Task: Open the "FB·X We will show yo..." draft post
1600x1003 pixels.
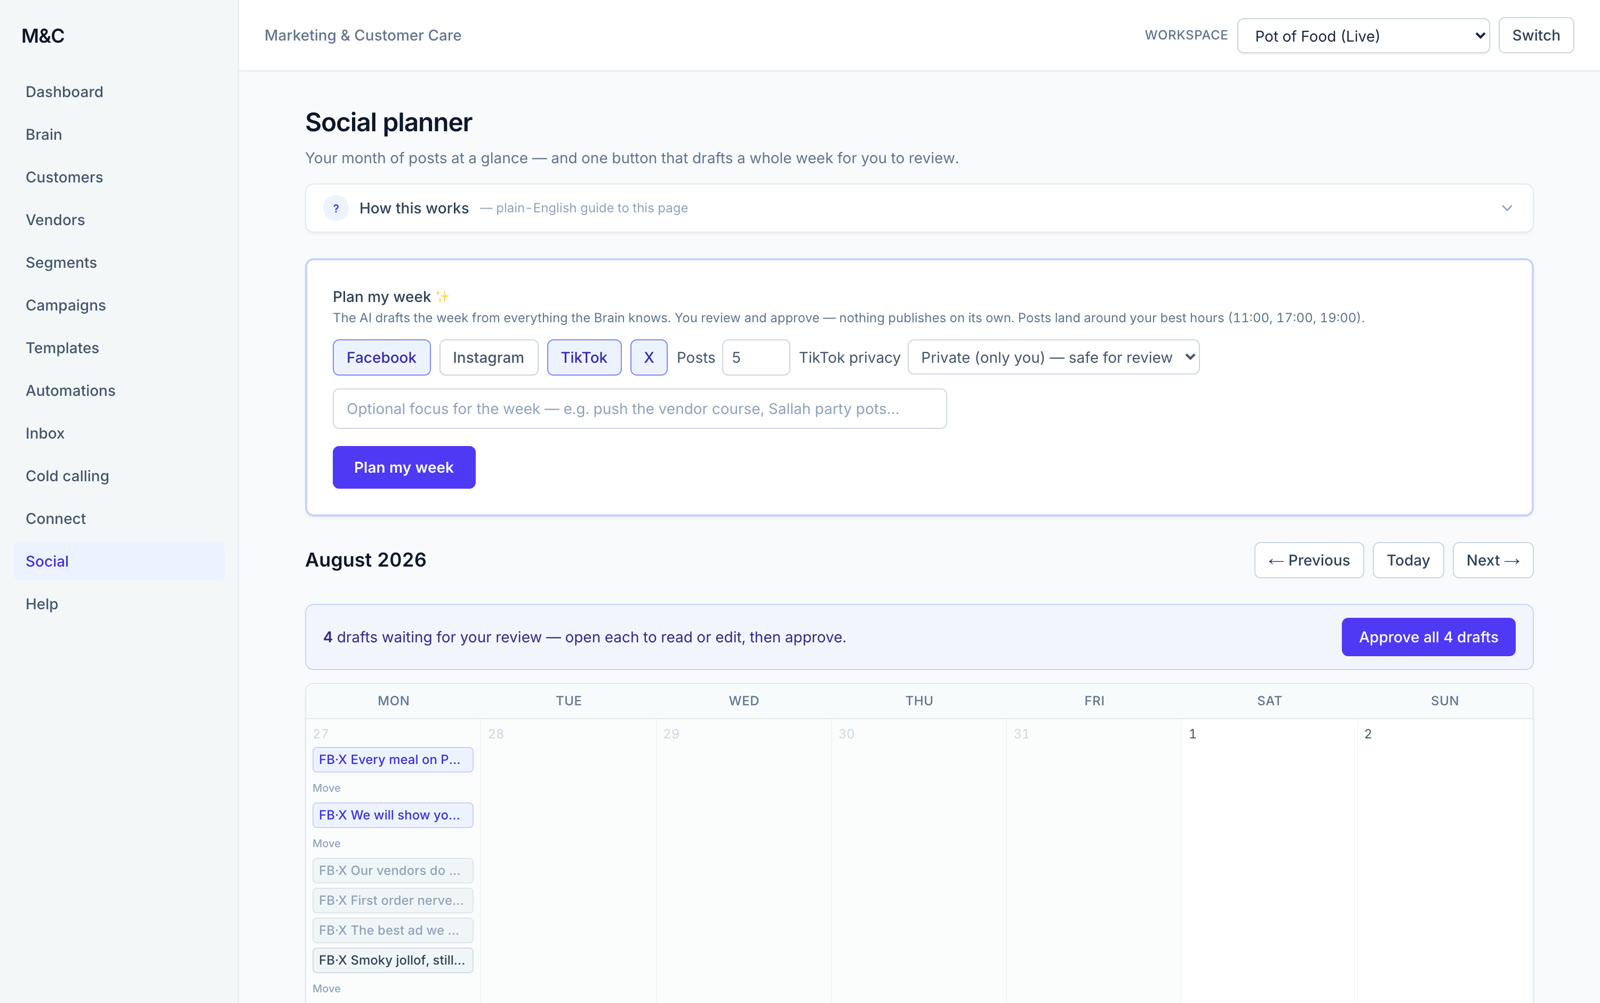Action: coord(393,815)
